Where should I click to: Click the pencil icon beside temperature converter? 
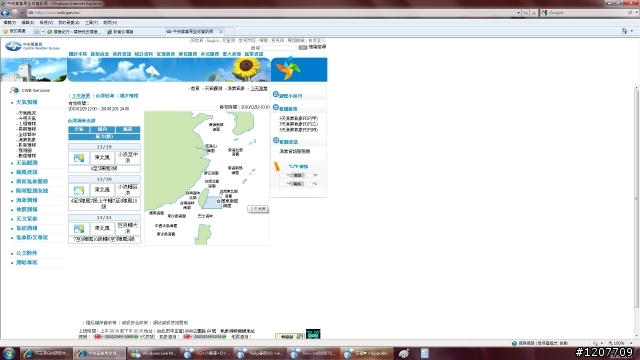[x=277, y=167]
